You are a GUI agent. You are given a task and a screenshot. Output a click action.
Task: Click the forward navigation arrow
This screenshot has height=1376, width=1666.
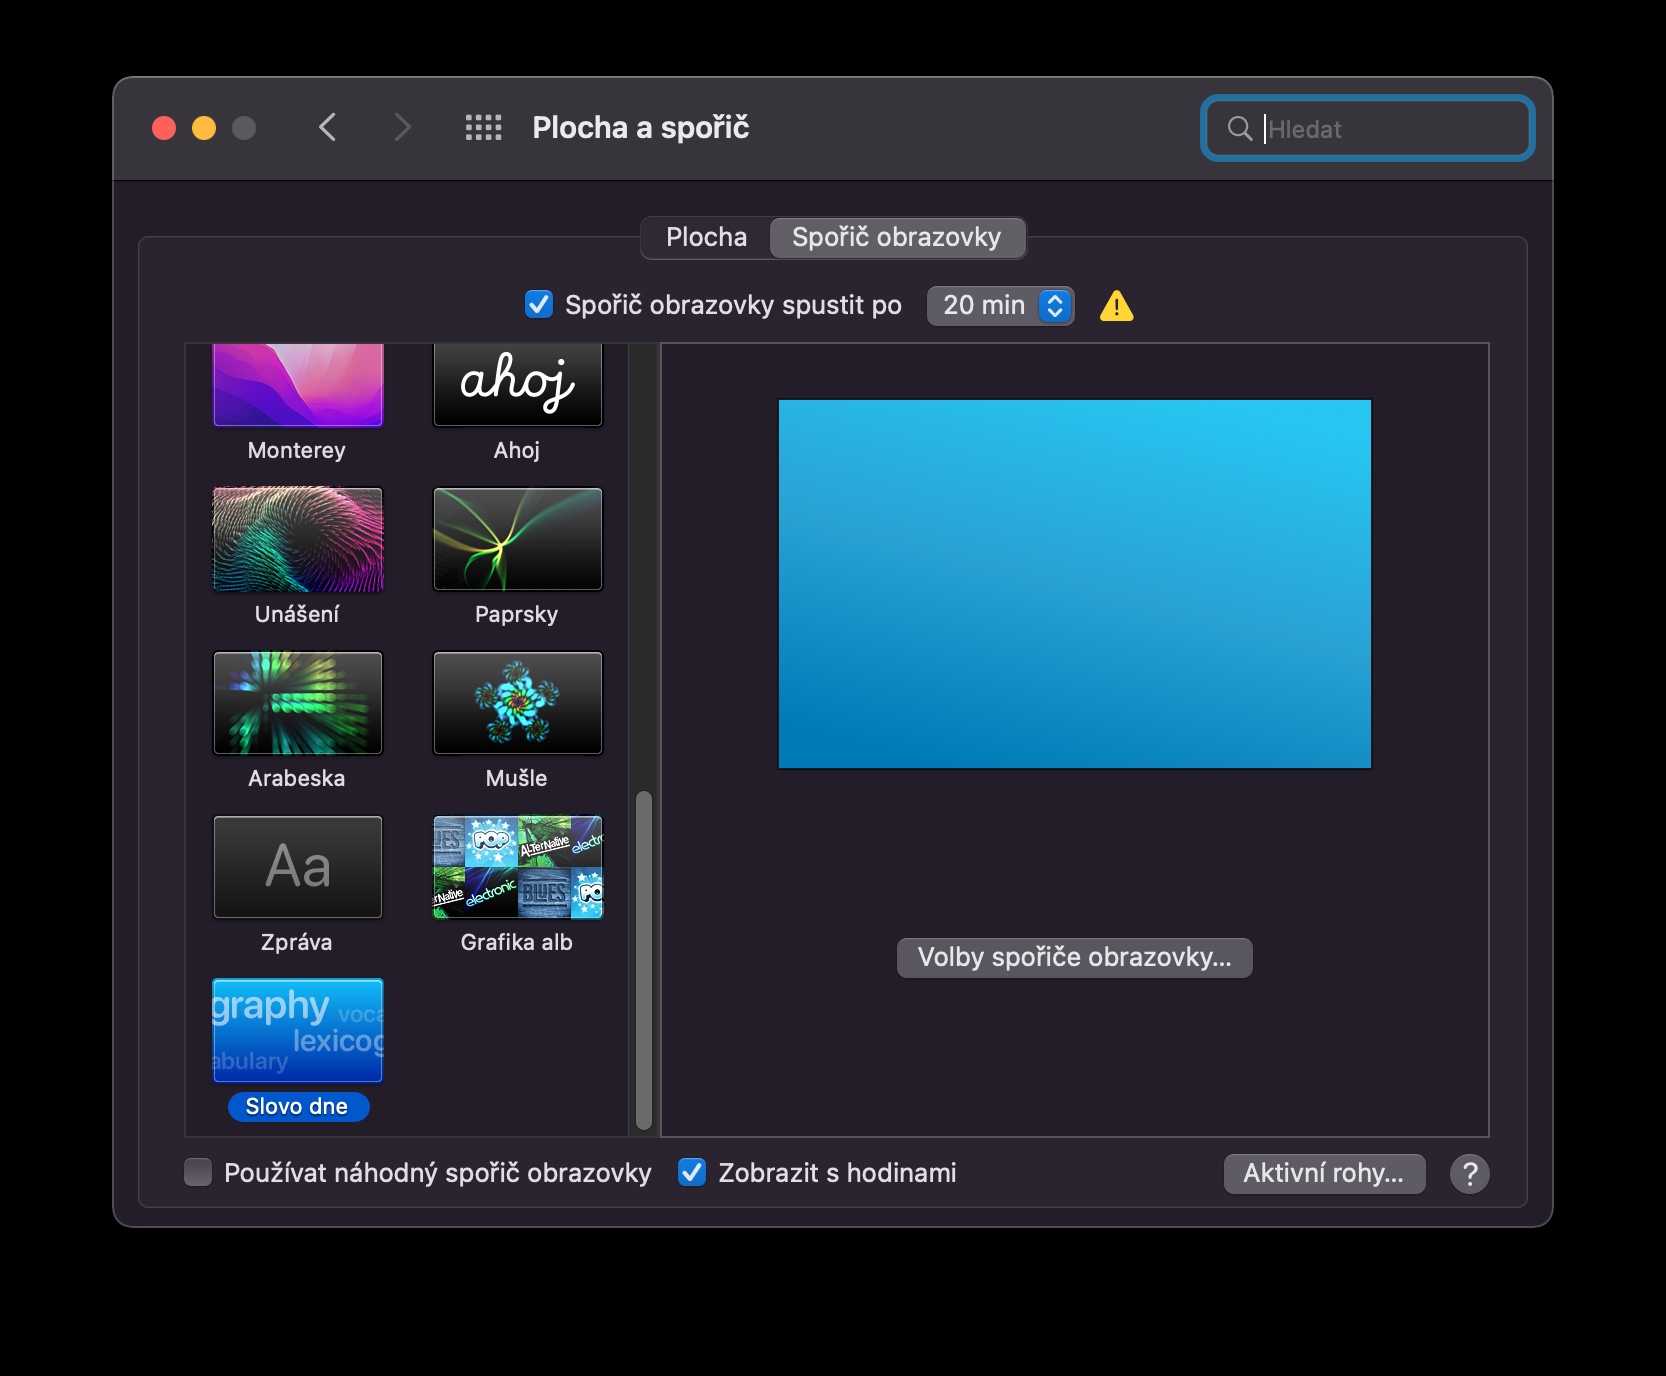(402, 128)
